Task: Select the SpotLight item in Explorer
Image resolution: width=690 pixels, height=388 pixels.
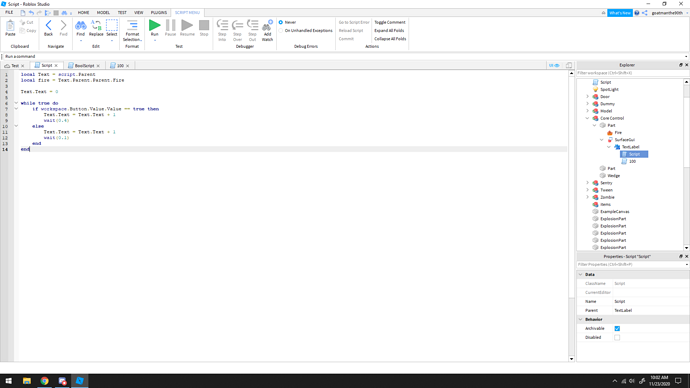Action: click(x=606, y=90)
